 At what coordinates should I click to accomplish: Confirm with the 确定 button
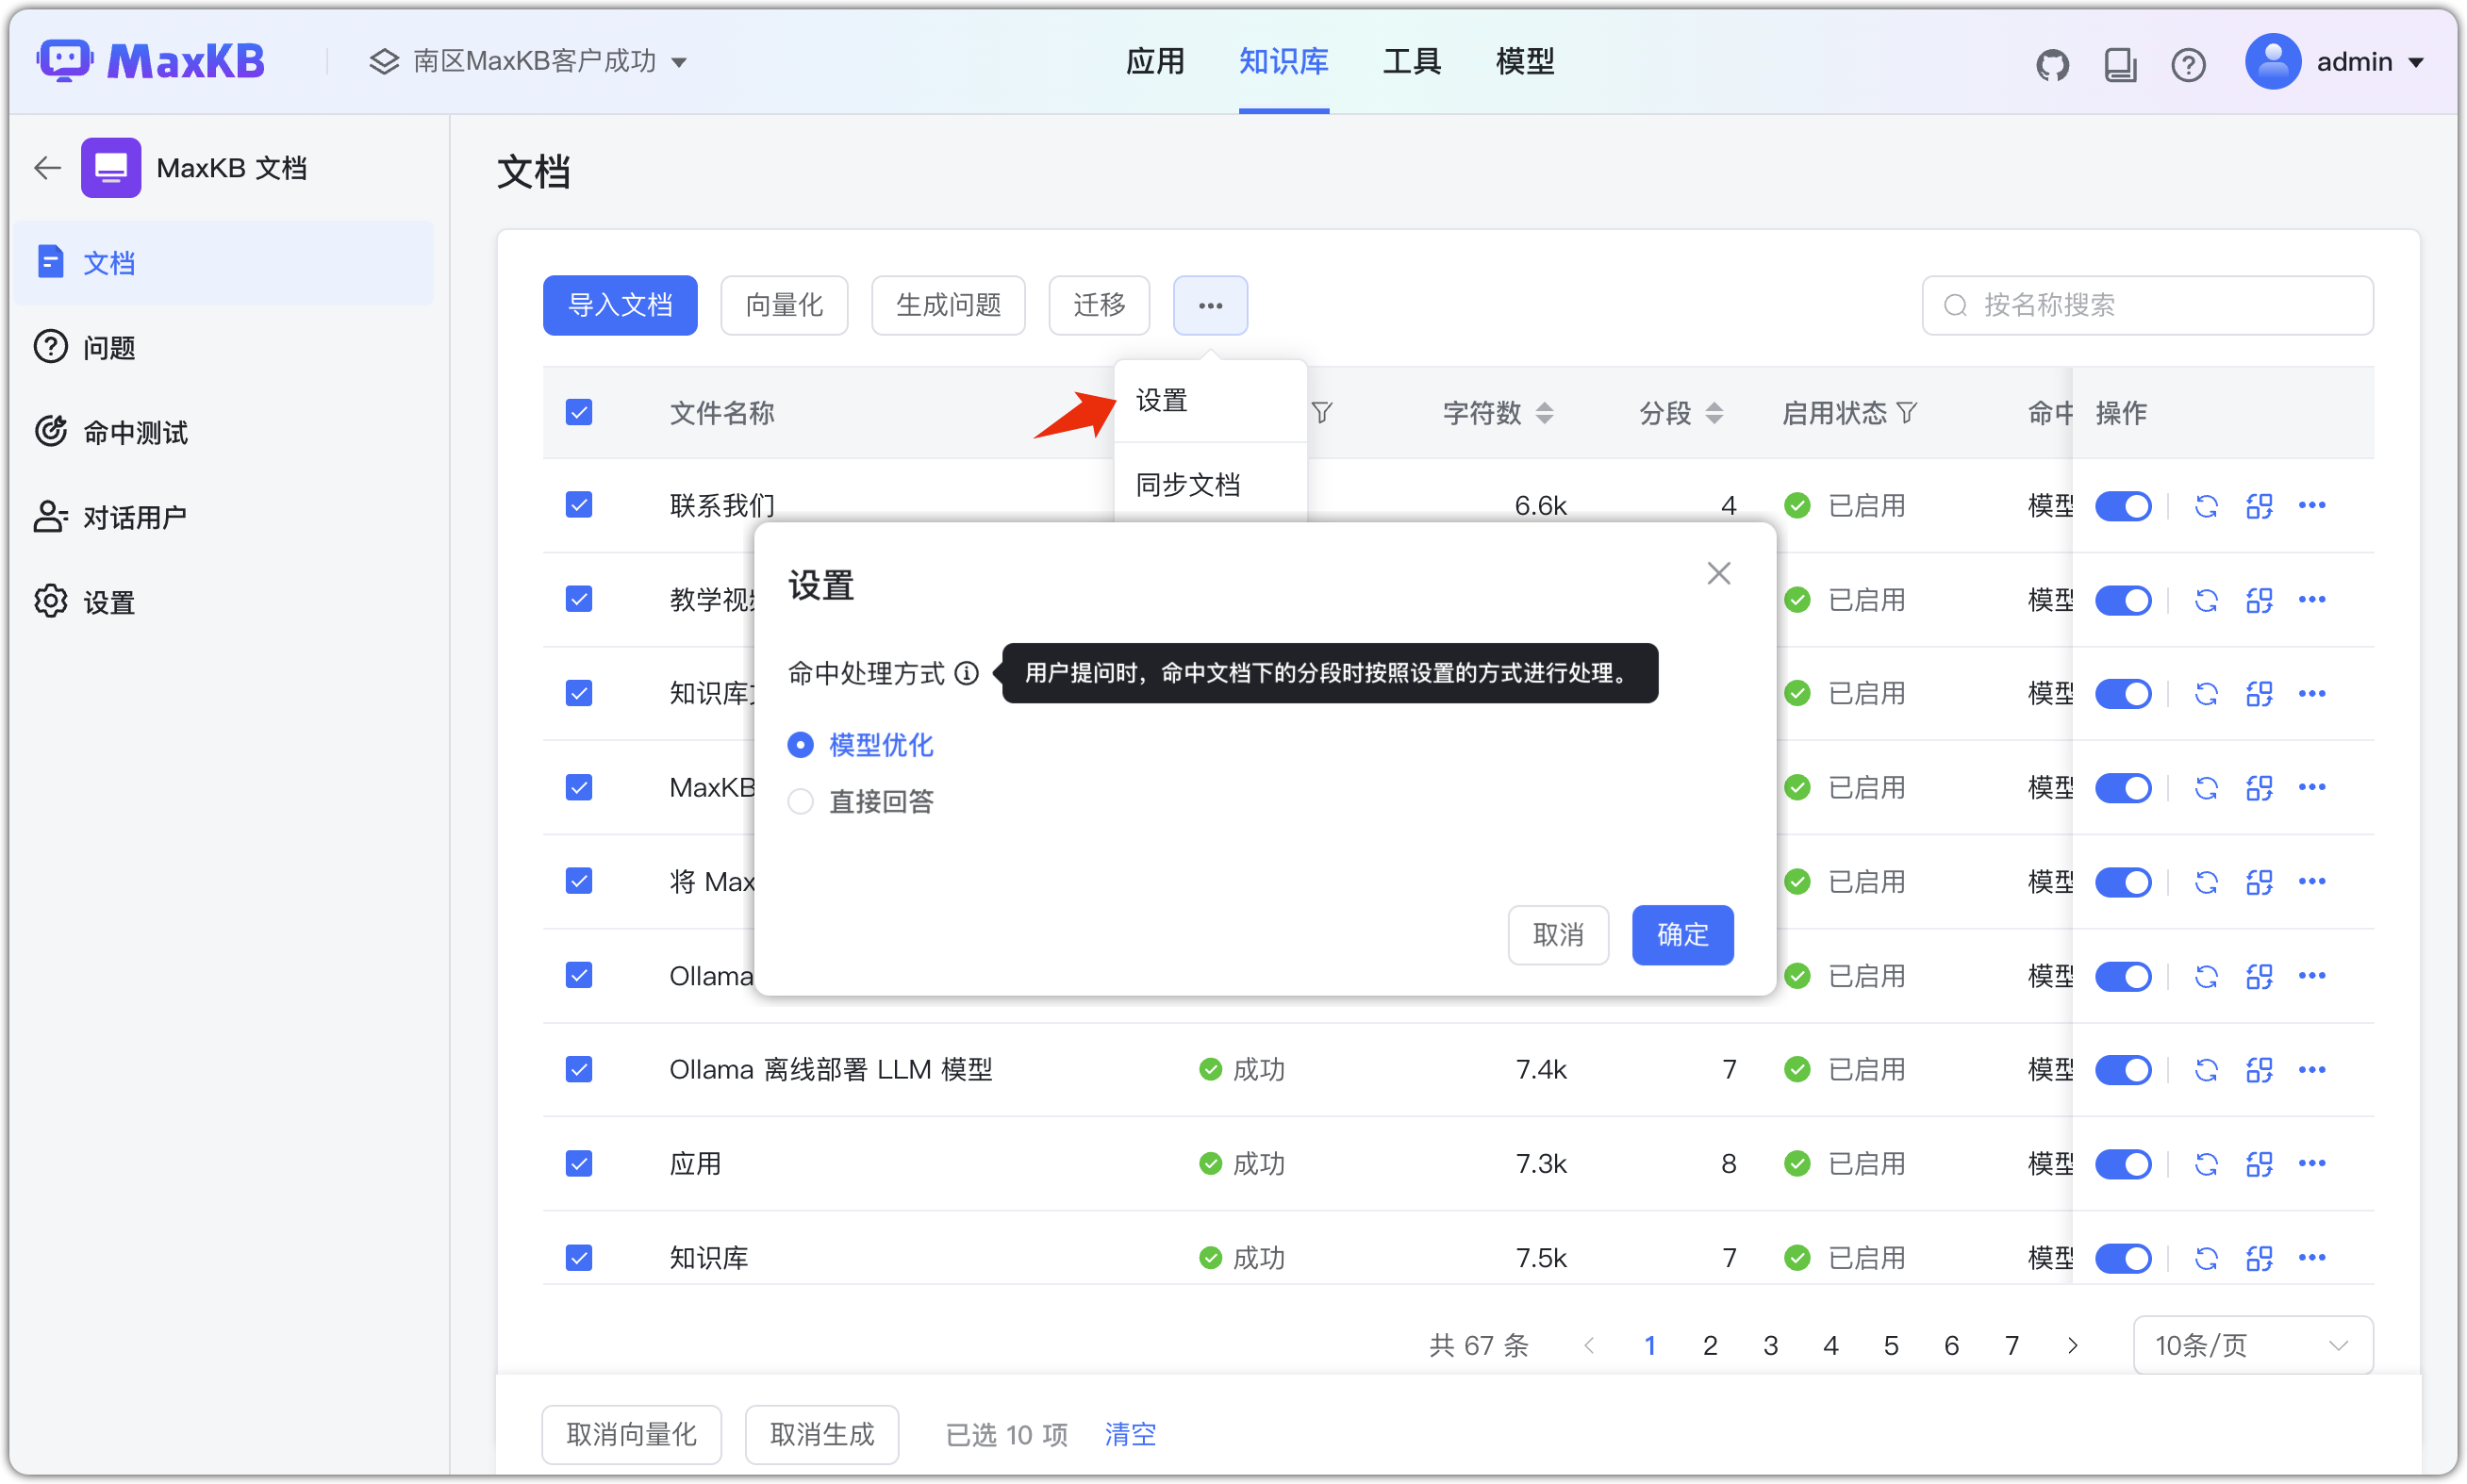1682,935
